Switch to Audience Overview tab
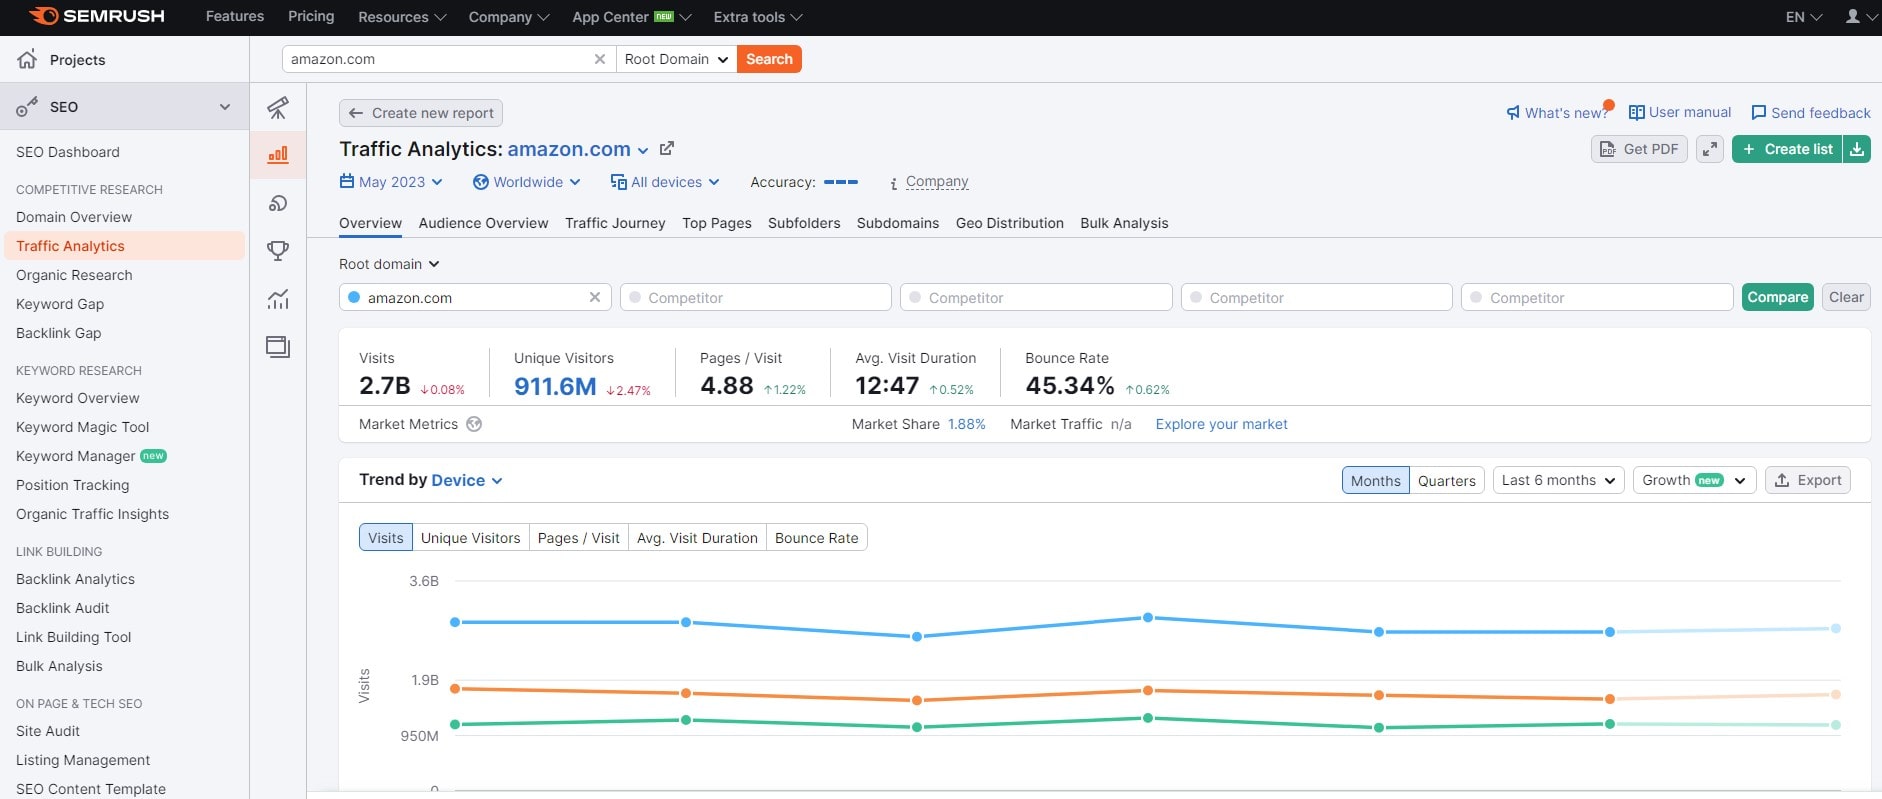 click(x=483, y=223)
